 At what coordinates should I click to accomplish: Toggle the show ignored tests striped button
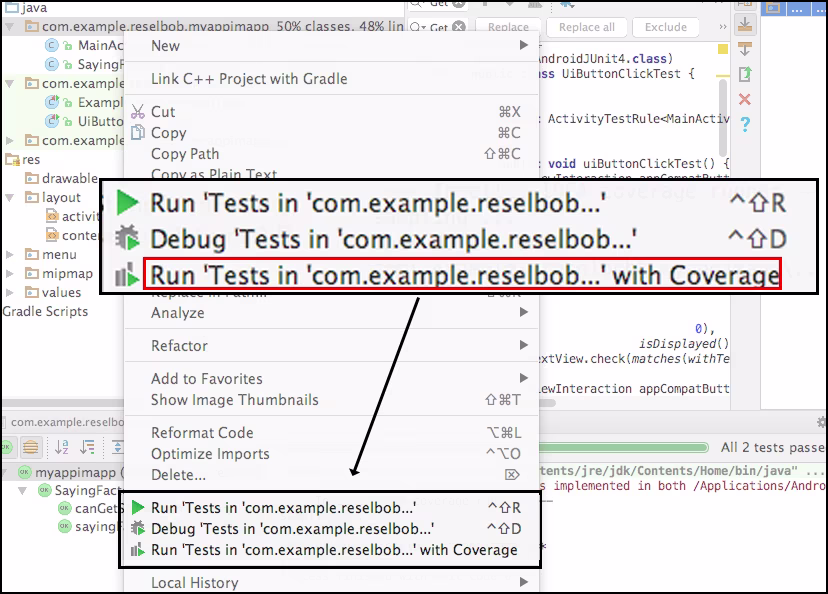(x=31, y=447)
